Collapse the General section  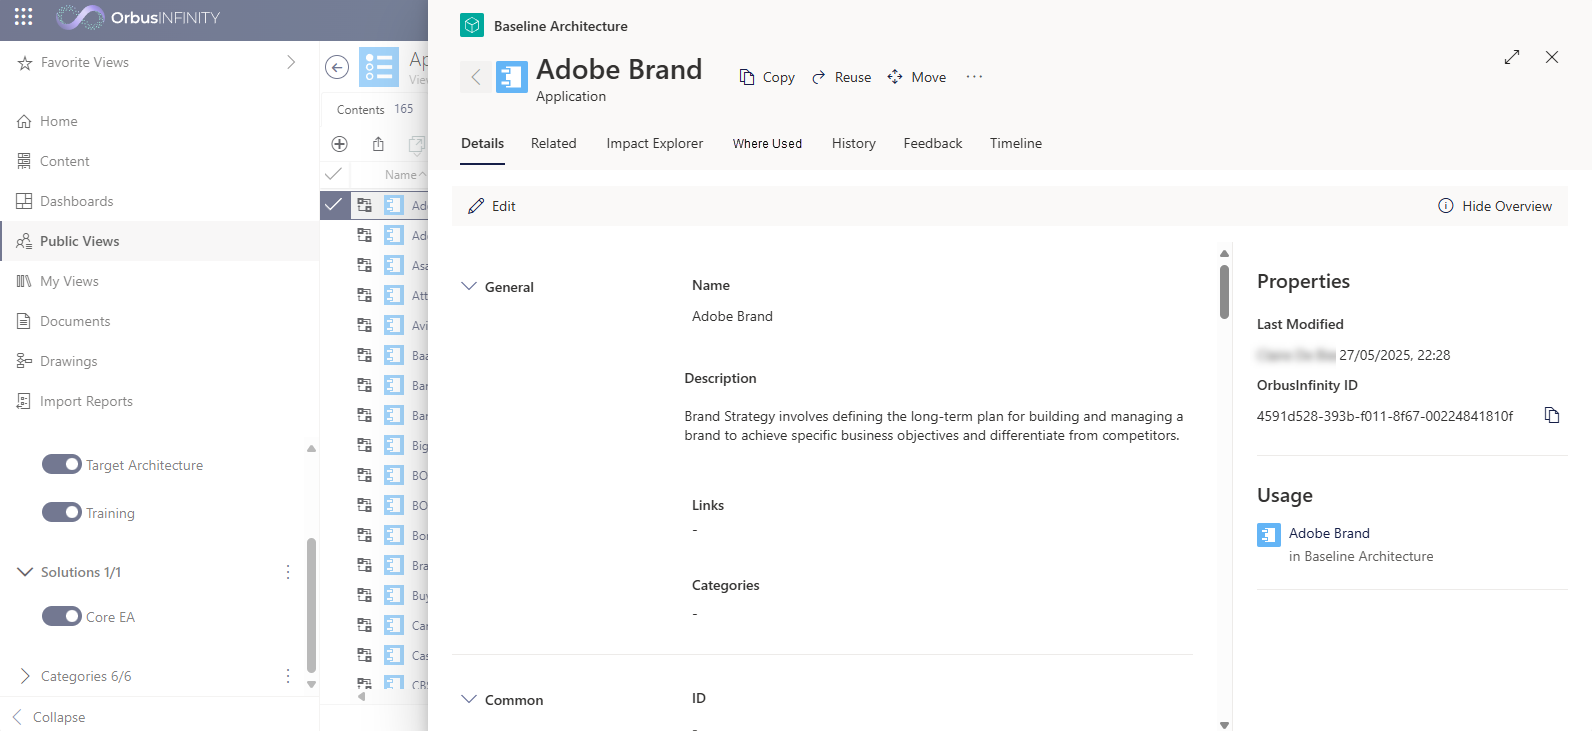[468, 286]
